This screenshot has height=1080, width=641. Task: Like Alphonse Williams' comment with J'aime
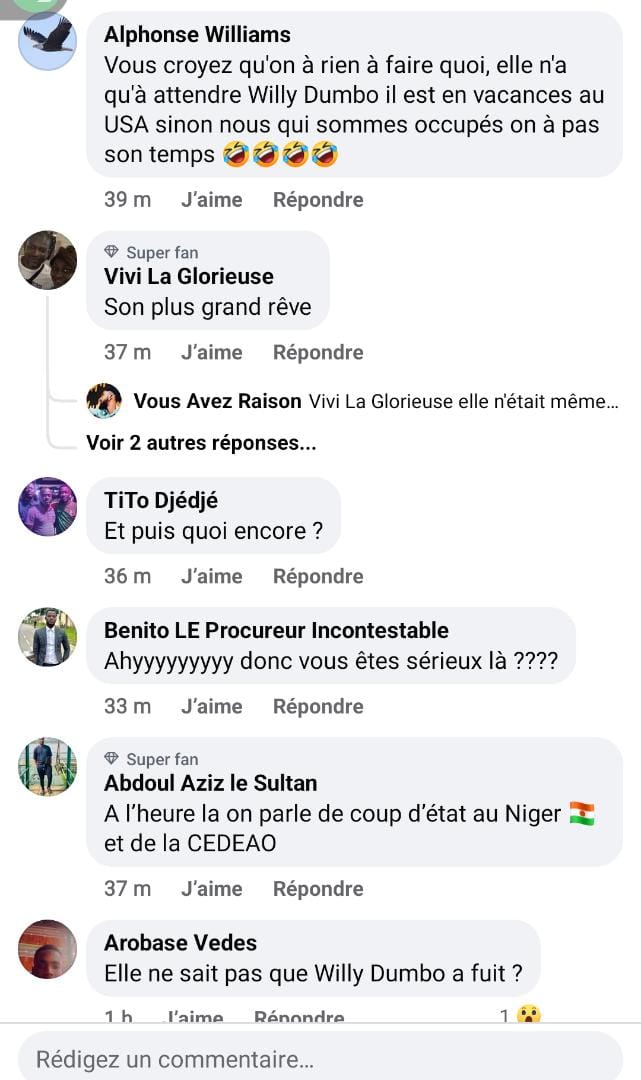click(211, 200)
